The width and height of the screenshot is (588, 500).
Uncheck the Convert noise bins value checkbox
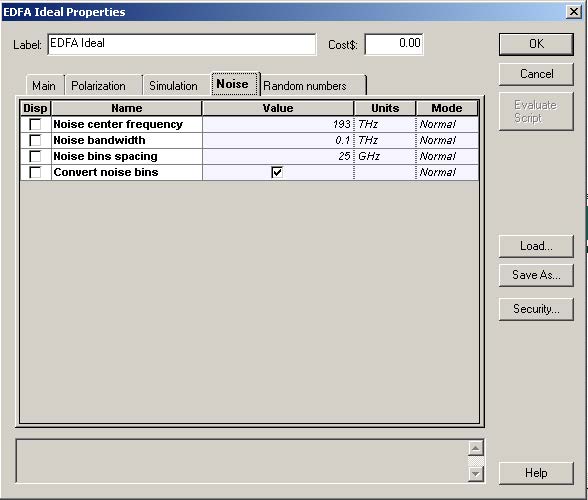click(x=277, y=172)
